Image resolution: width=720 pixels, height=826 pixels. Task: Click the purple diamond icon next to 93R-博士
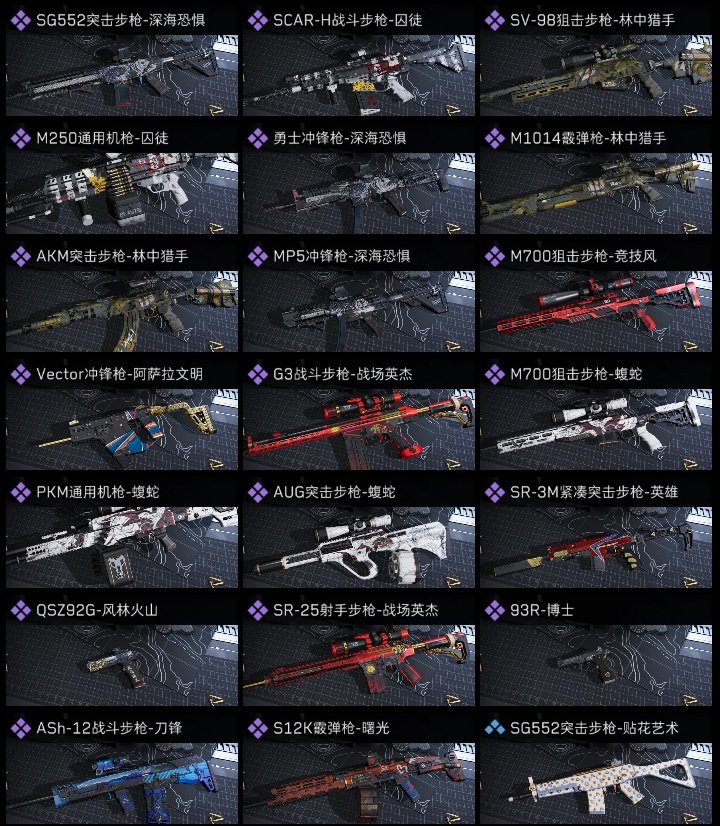pyautogui.click(x=495, y=611)
